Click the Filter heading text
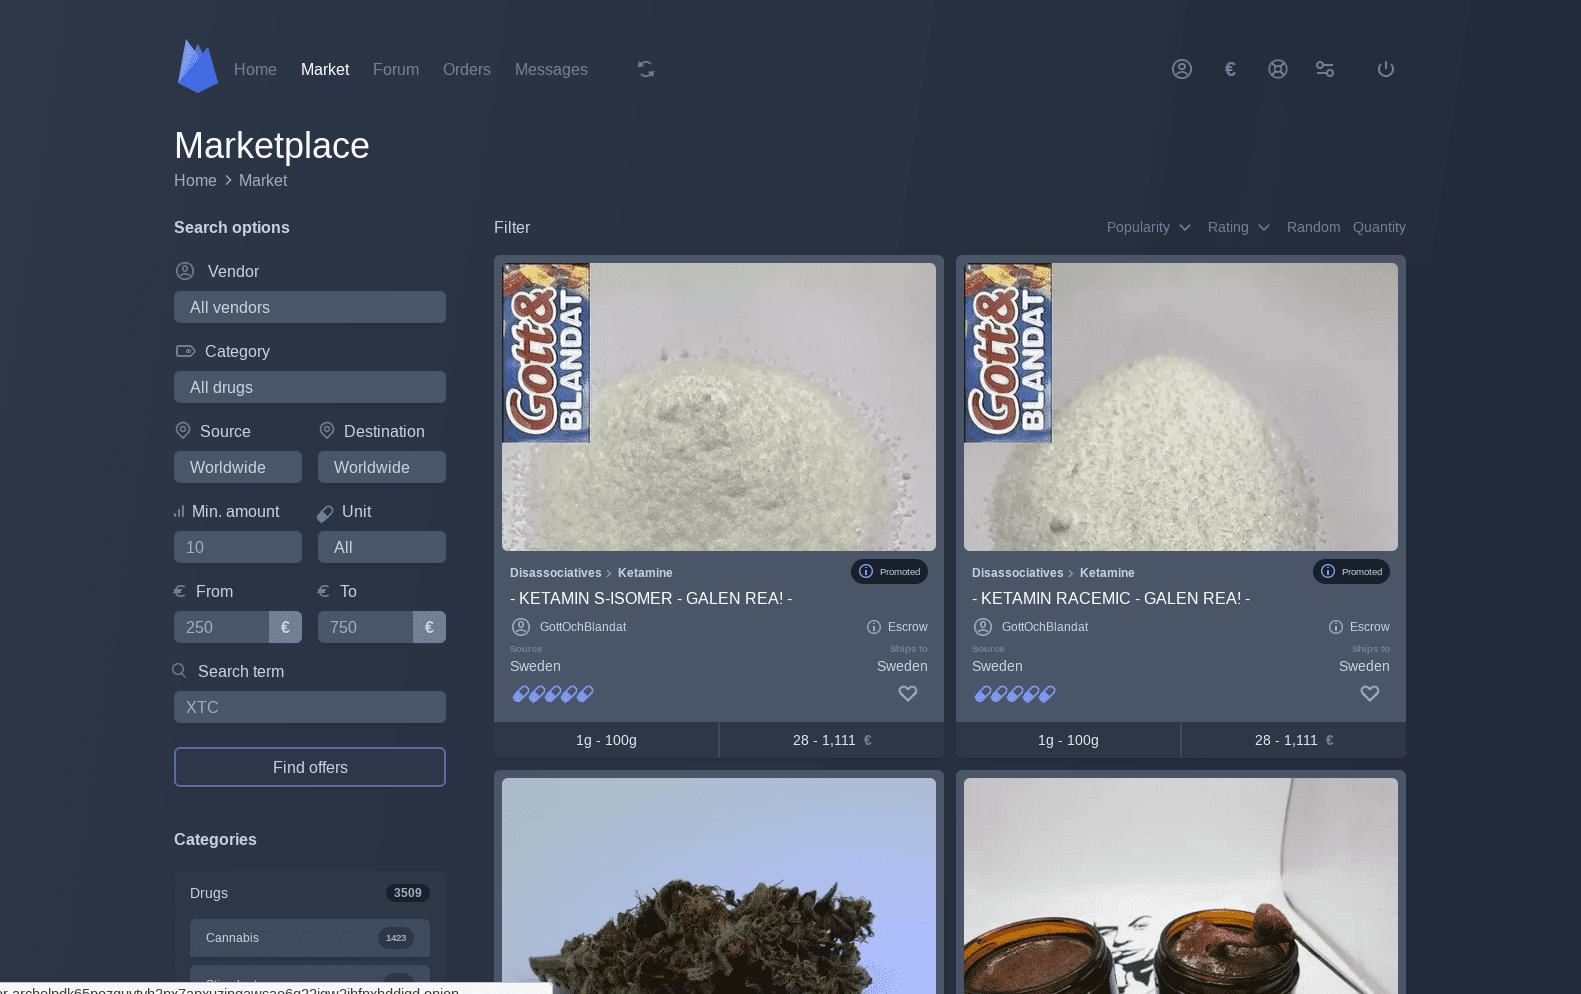Viewport: 1581px width, 994px height. (x=512, y=227)
